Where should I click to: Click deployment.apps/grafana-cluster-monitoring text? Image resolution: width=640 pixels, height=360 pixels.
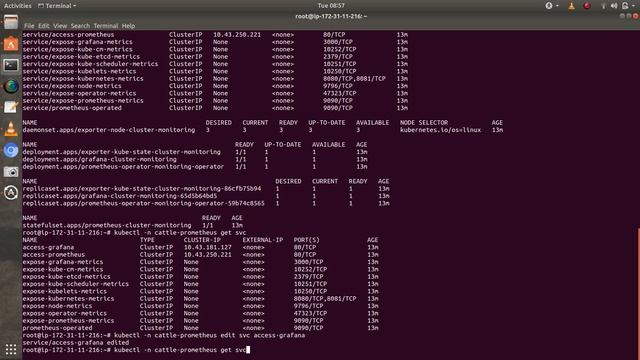point(100,160)
